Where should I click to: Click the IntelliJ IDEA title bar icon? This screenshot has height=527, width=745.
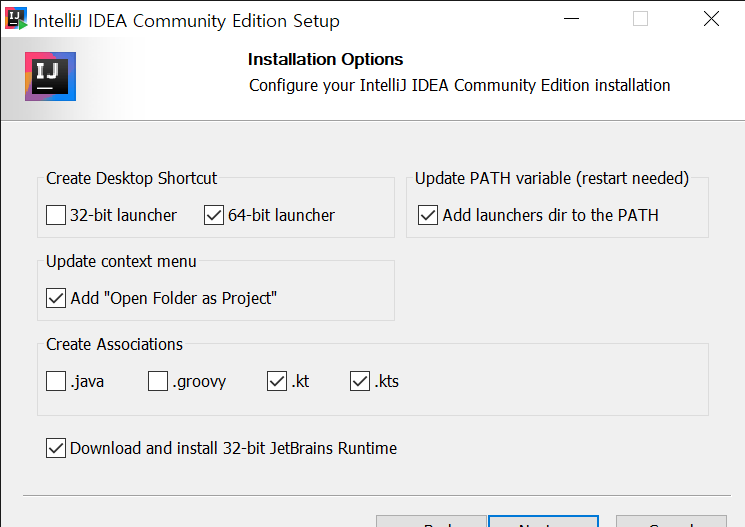[x=16, y=19]
